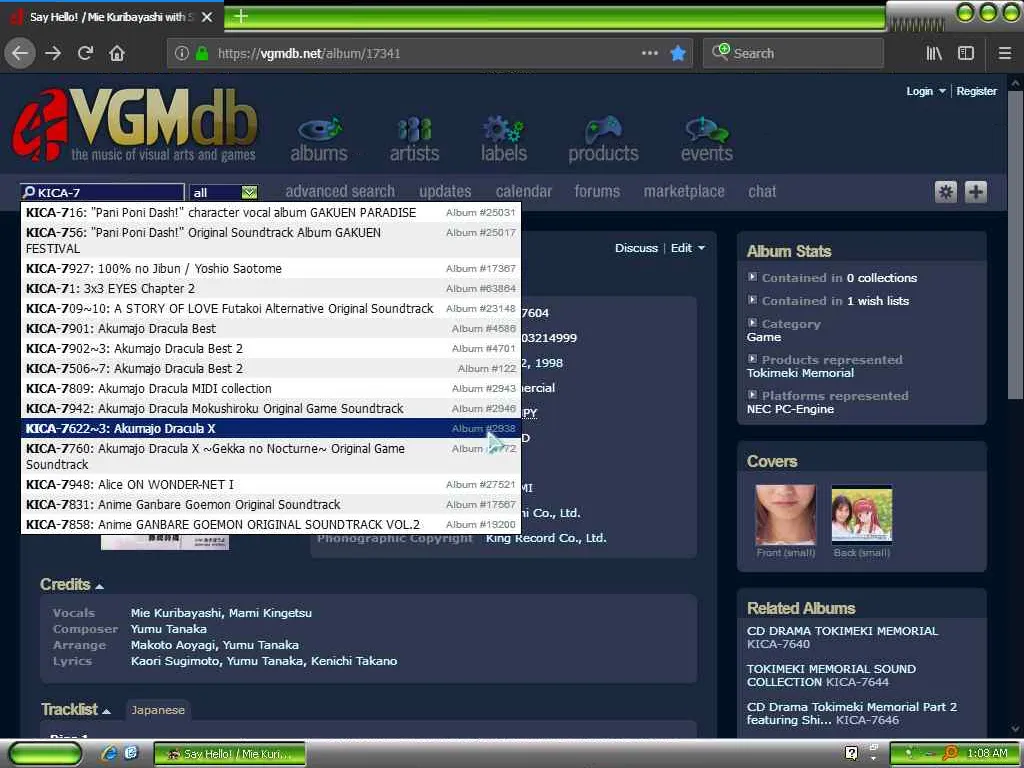Select suggestion KICA-7948 Alice ON WONDER-NET I
1024x768 pixels.
271,485
